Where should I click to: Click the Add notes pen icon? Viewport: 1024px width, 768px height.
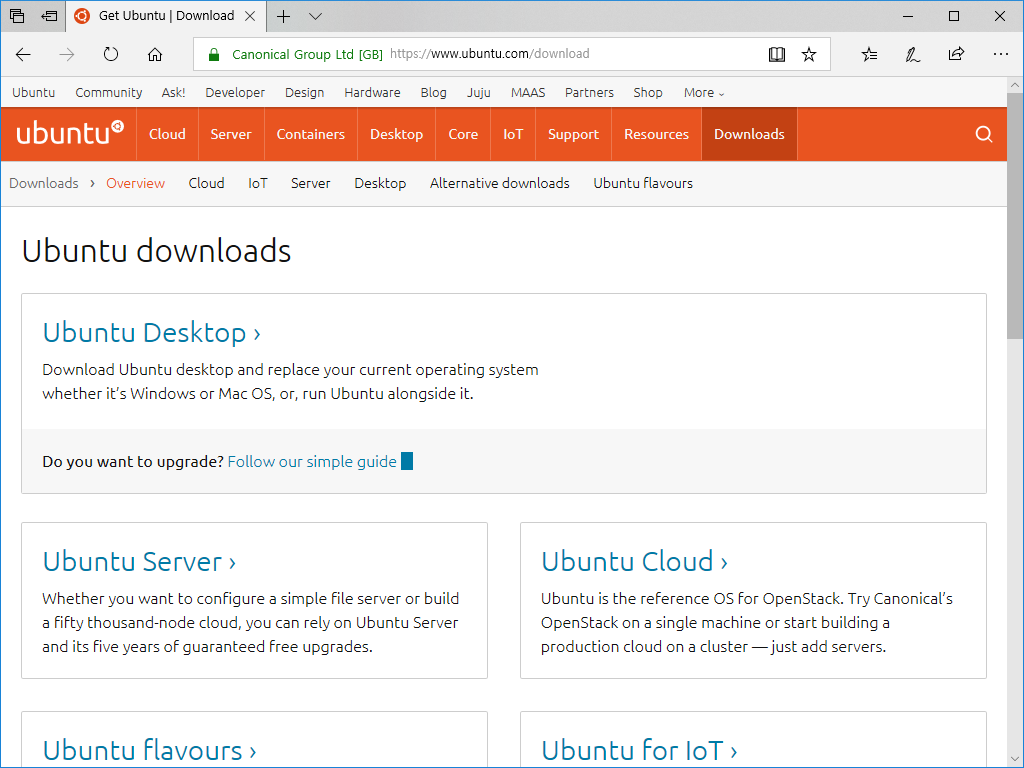(x=913, y=54)
